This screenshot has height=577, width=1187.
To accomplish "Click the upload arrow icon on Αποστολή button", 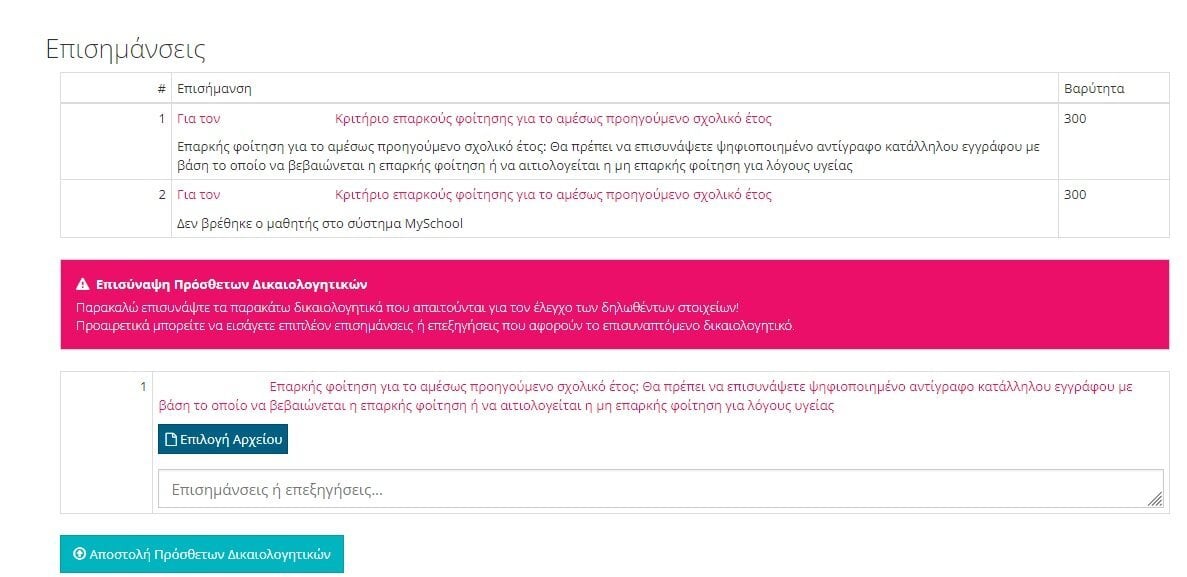I will pyautogui.click(x=79, y=554).
